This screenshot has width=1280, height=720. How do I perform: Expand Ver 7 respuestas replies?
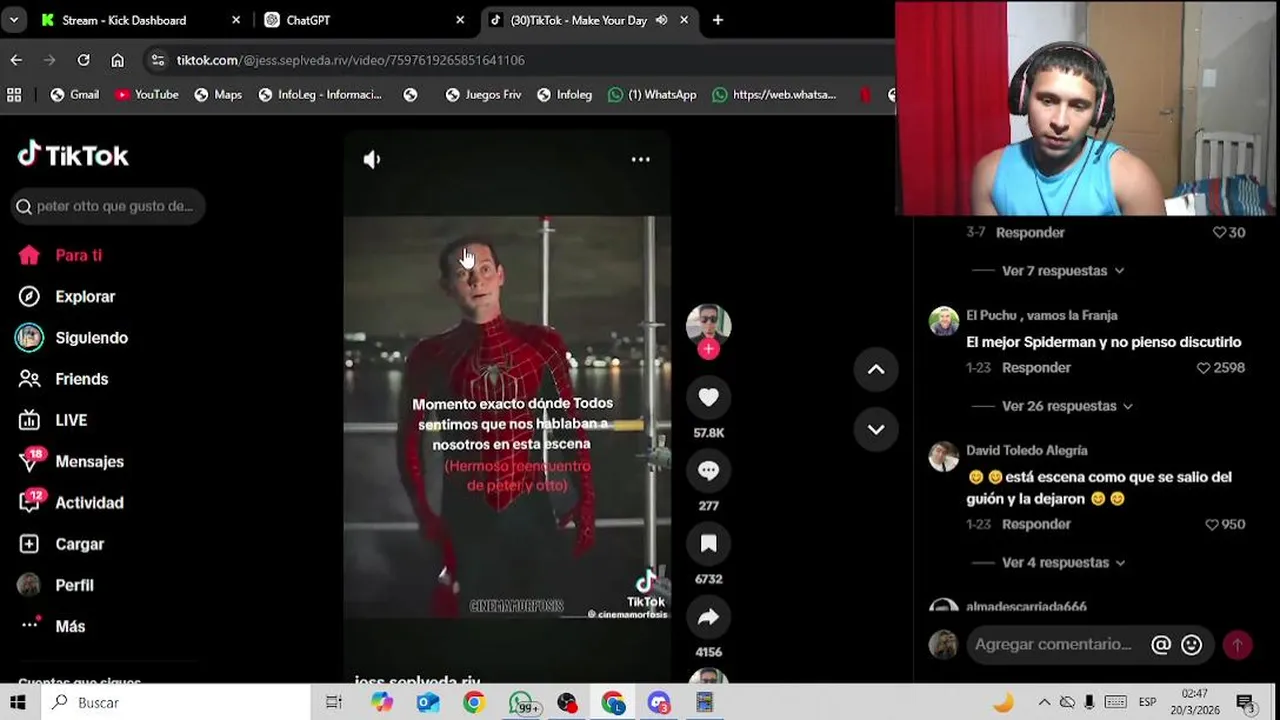(x=1062, y=271)
